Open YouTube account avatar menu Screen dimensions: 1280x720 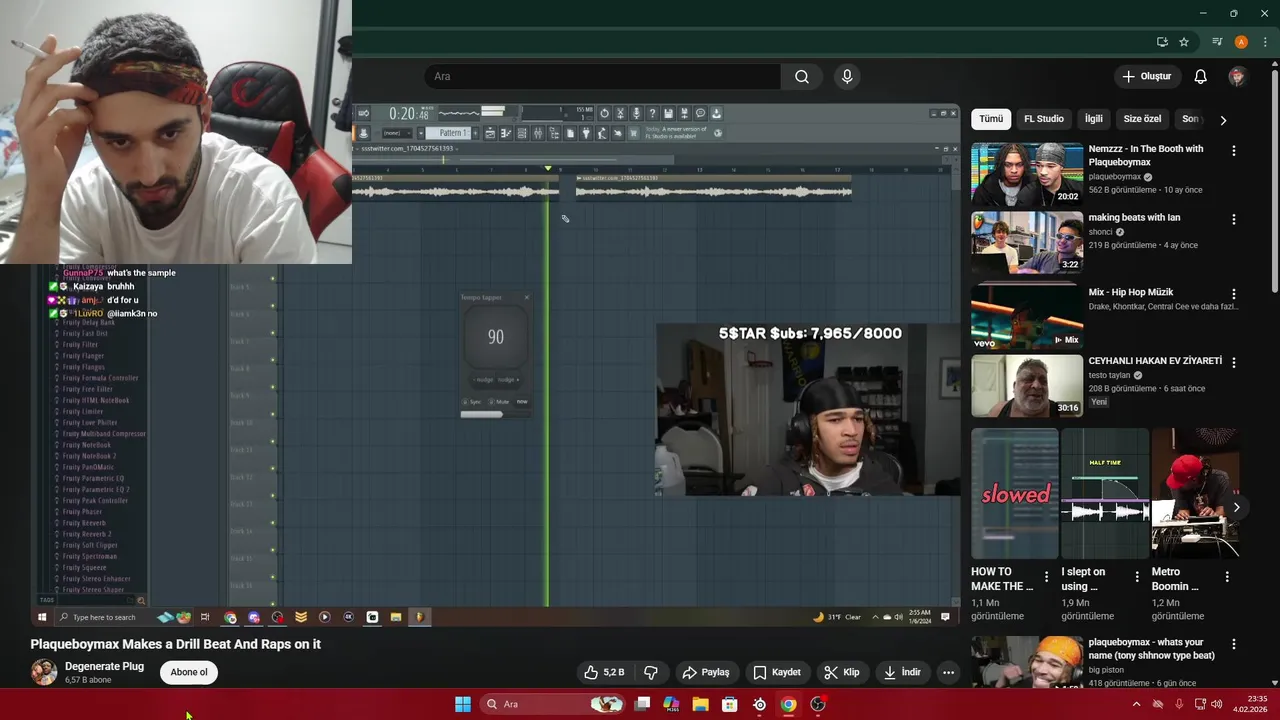click(x=1237, y=77)
